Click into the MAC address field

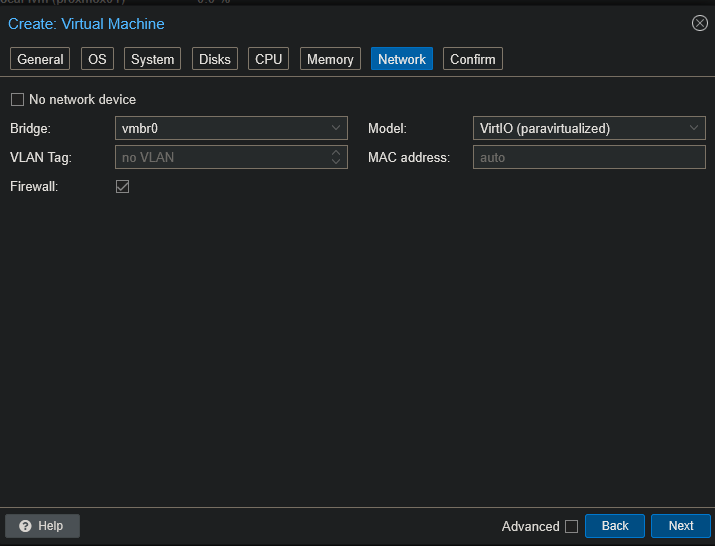[588, 157]
